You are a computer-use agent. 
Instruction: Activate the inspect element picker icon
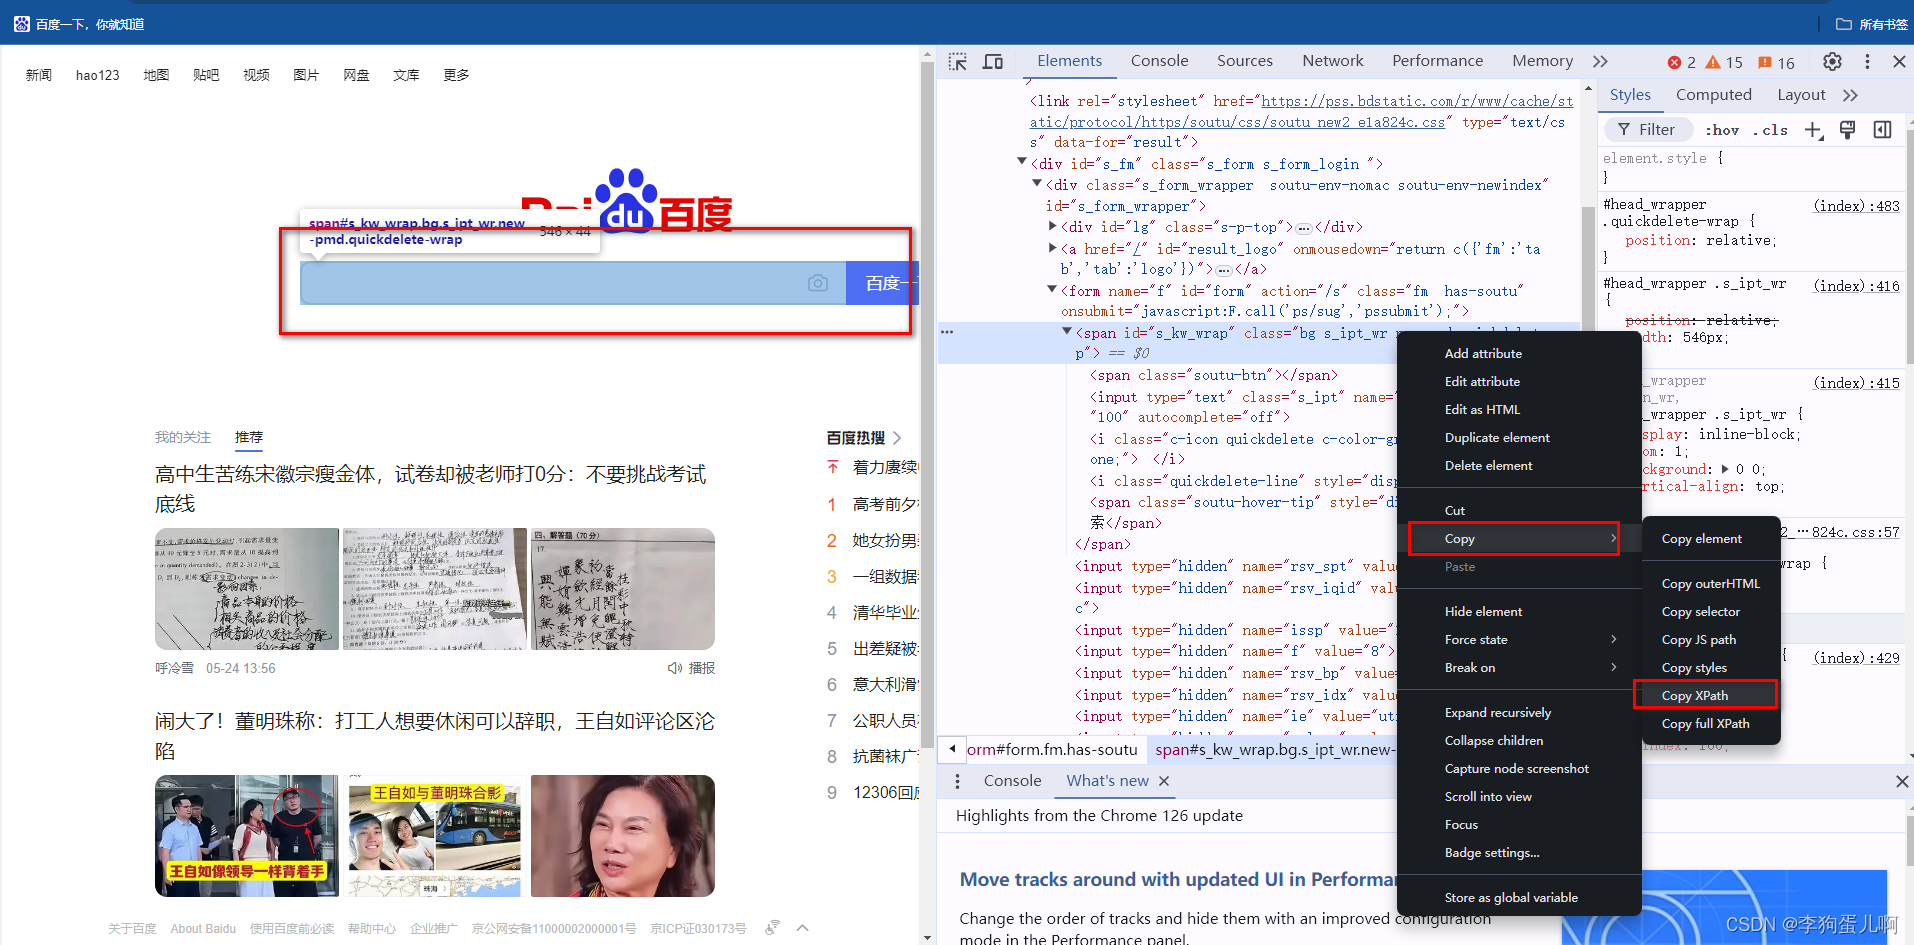957,62
